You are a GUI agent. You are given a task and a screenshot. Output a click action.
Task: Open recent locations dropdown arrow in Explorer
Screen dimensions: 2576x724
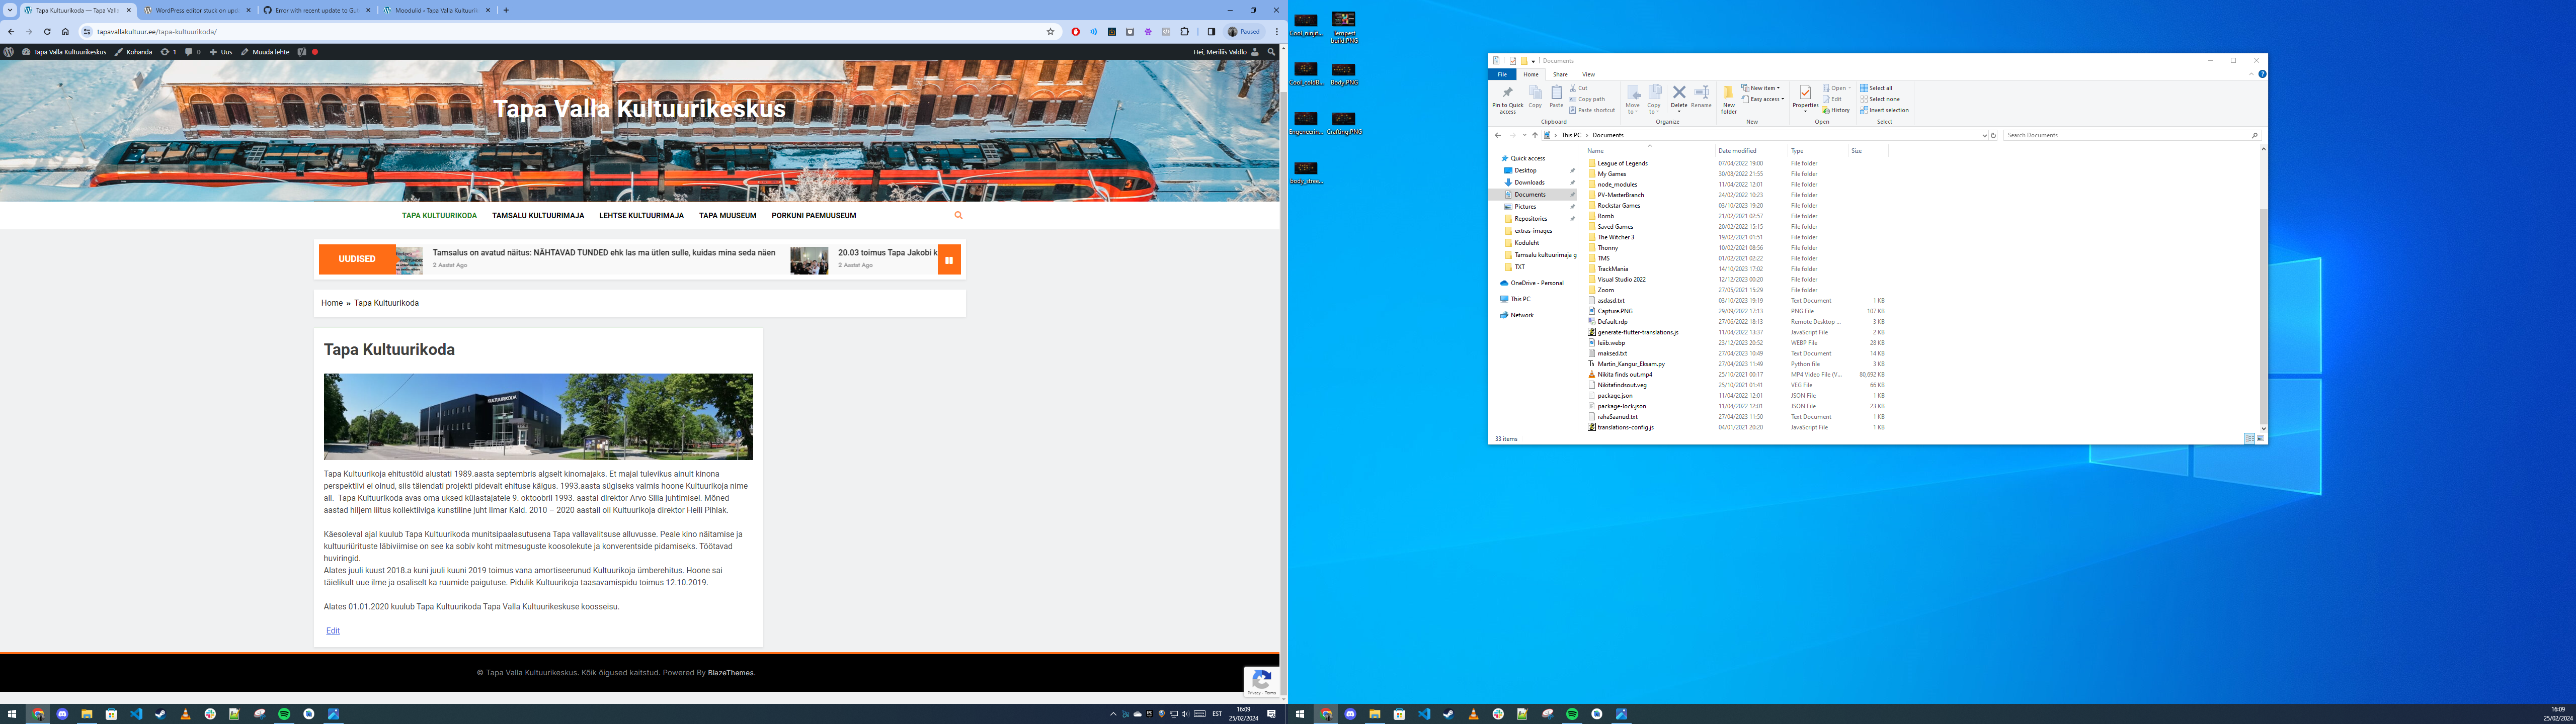click(x=1524, y=135)
